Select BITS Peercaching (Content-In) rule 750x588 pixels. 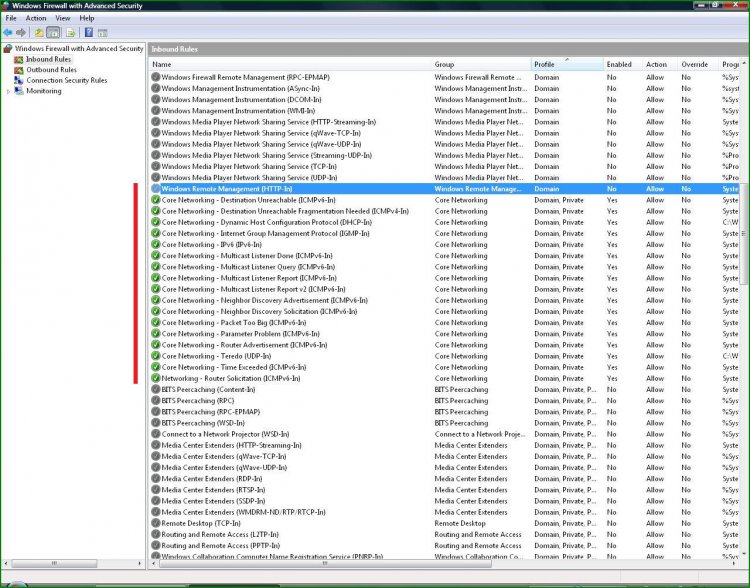click(x=445, y=389)
